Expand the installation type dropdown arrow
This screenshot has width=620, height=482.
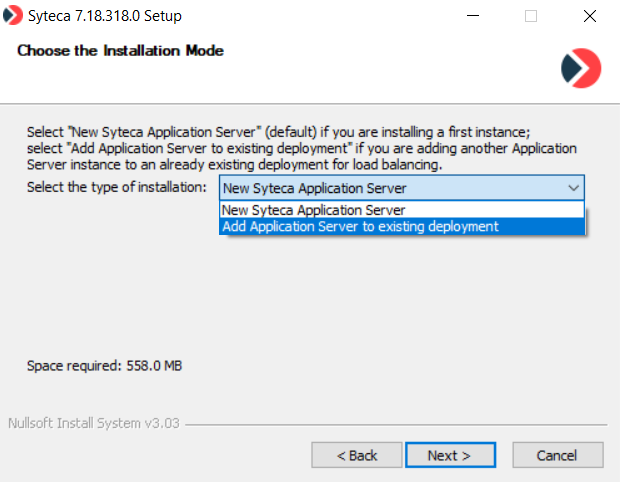[x=573, y=188]
